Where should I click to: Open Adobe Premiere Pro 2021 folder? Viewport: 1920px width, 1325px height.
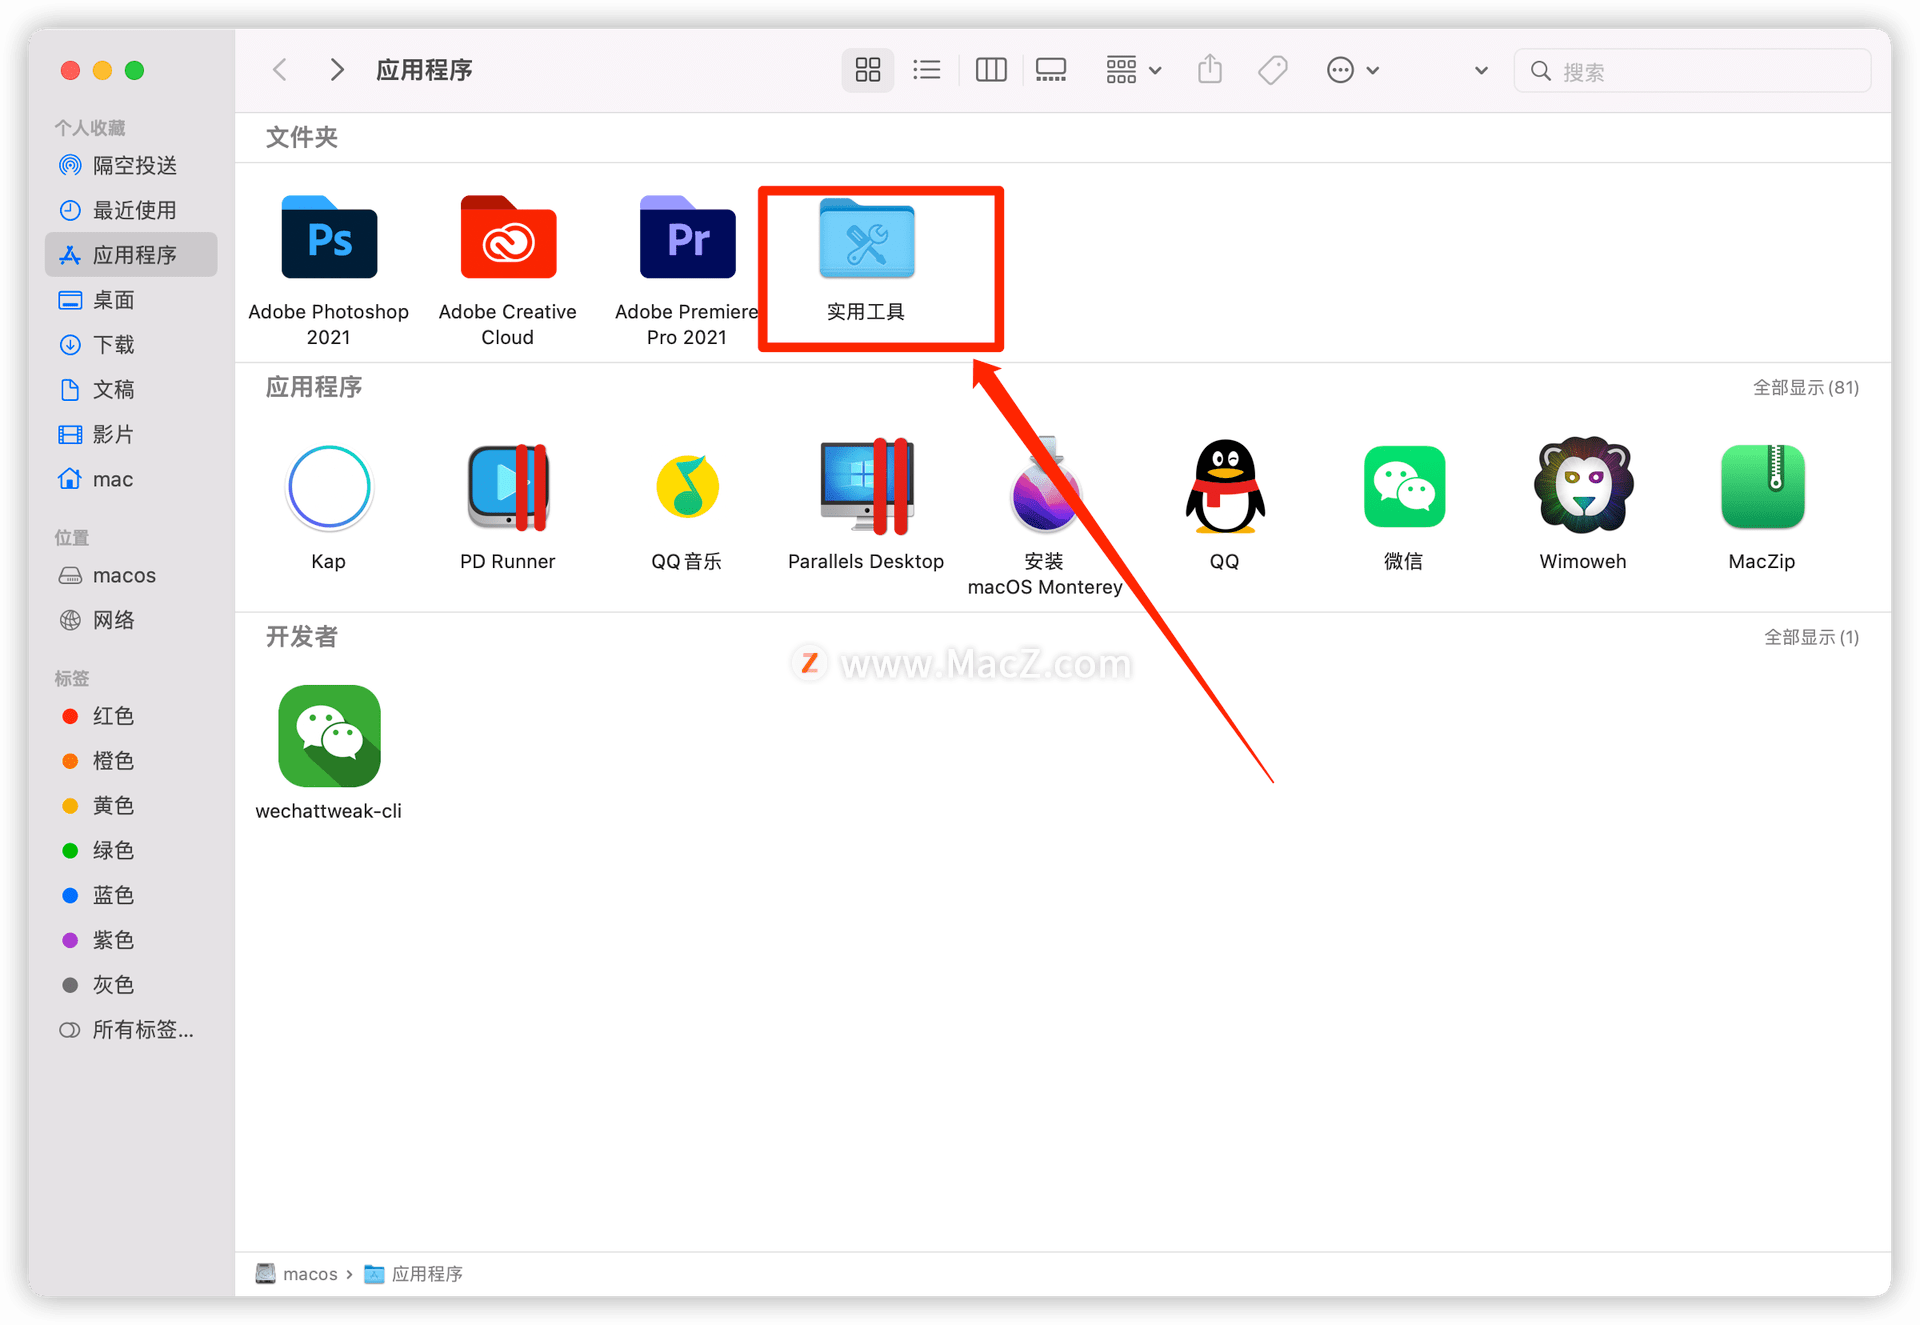pos(687,238)
